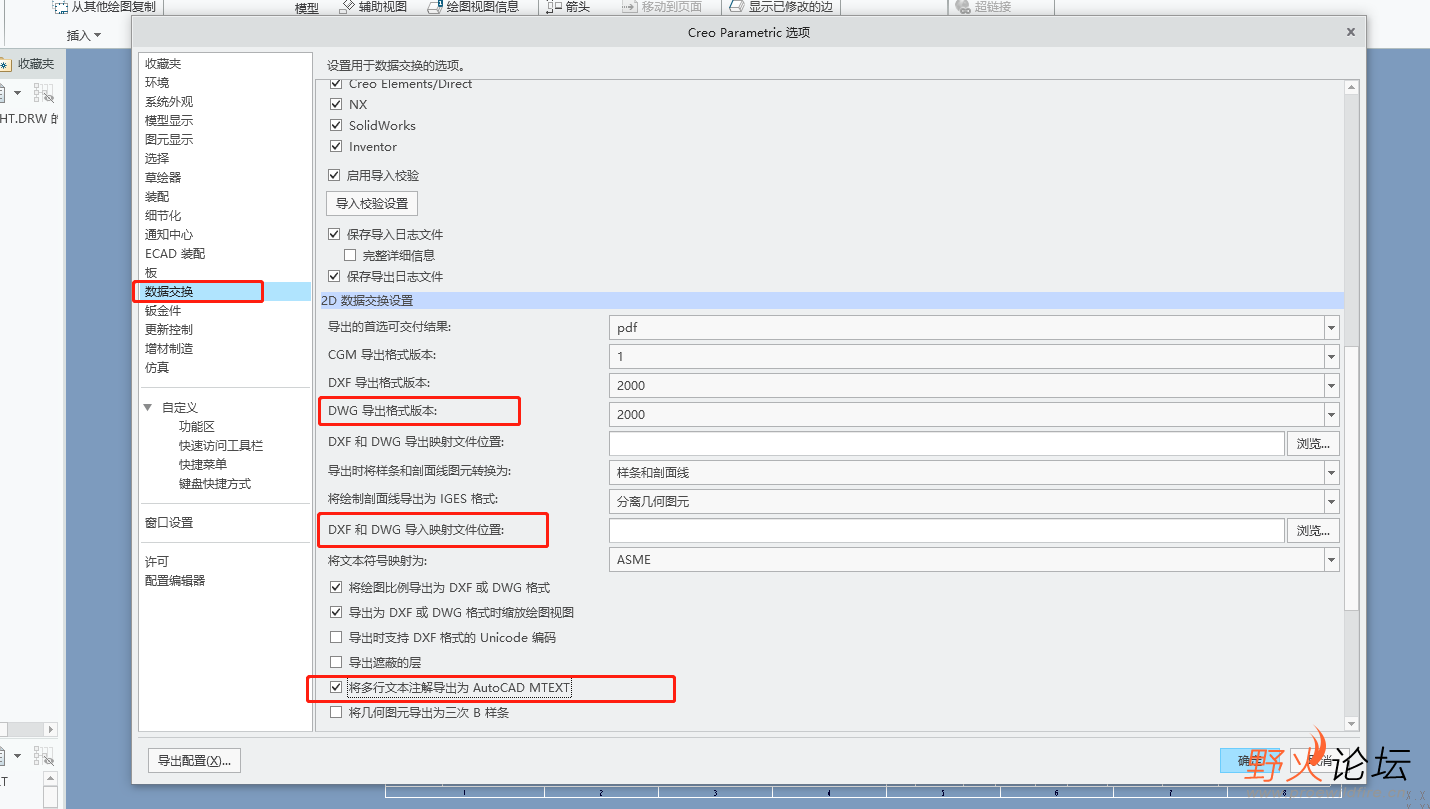
Task: Open 样条和剖面线 conversion dropdown
Action: (974, 472)
